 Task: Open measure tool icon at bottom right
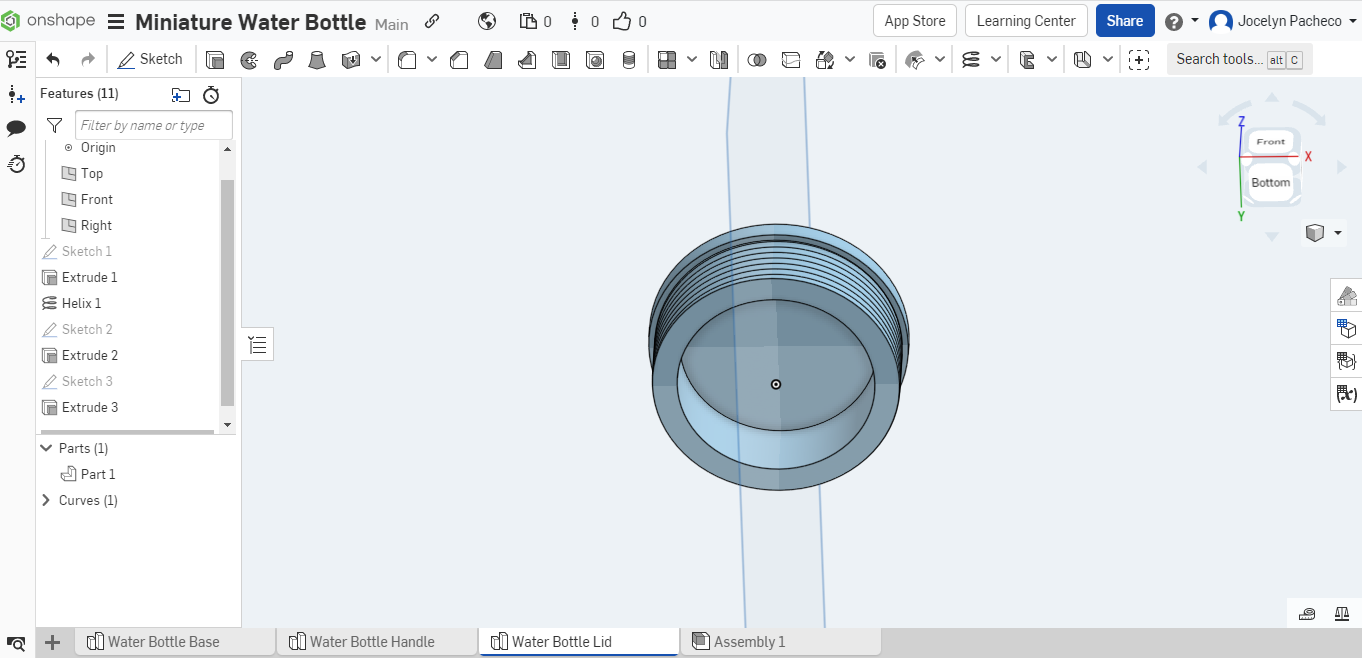[1307, 613]
